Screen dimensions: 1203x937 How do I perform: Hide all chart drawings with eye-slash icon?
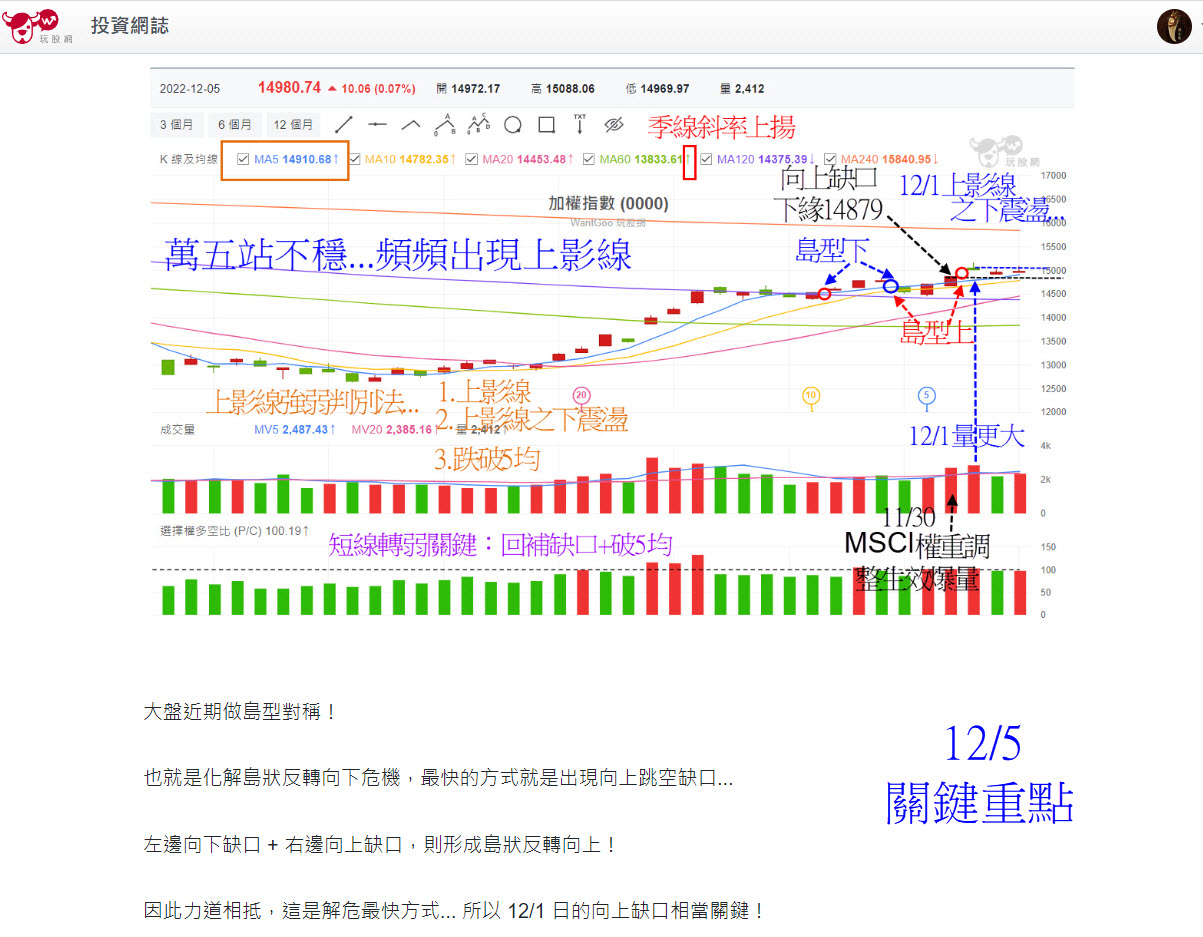point(614,124)
